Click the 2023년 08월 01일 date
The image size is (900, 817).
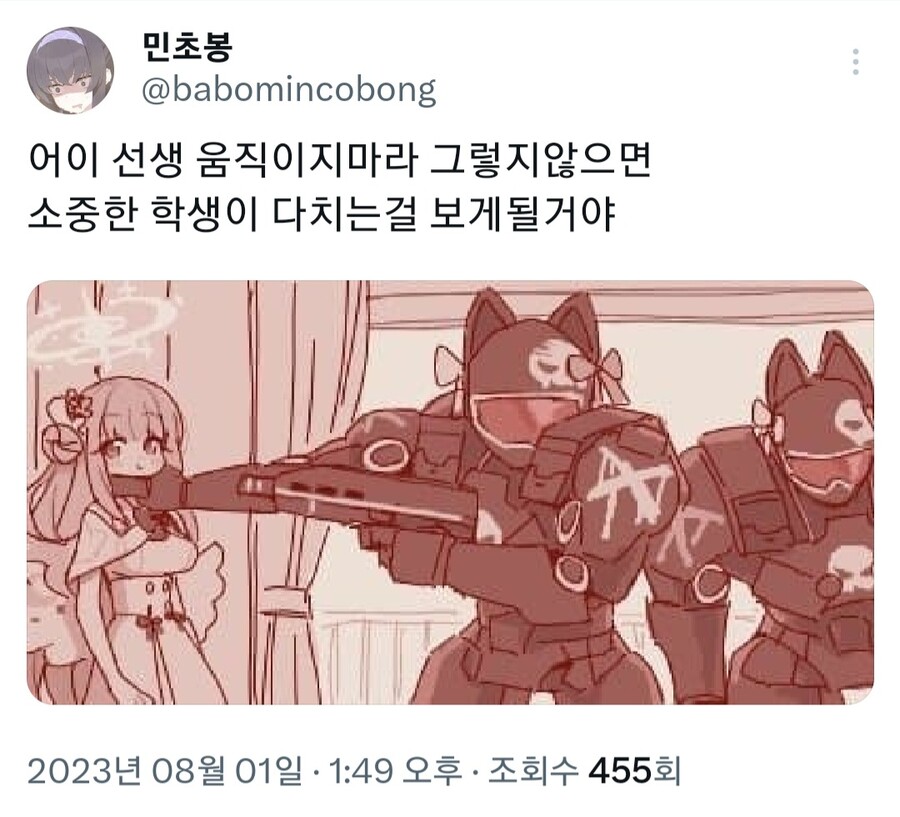(x=165, y=770)
